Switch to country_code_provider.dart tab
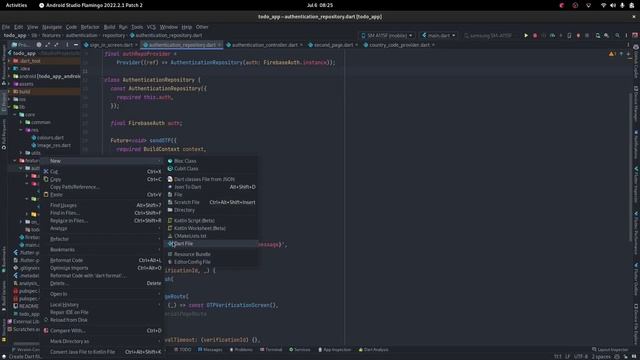This screenshot has width=640, height=360. pyautogui.click(x=399, y=45)
